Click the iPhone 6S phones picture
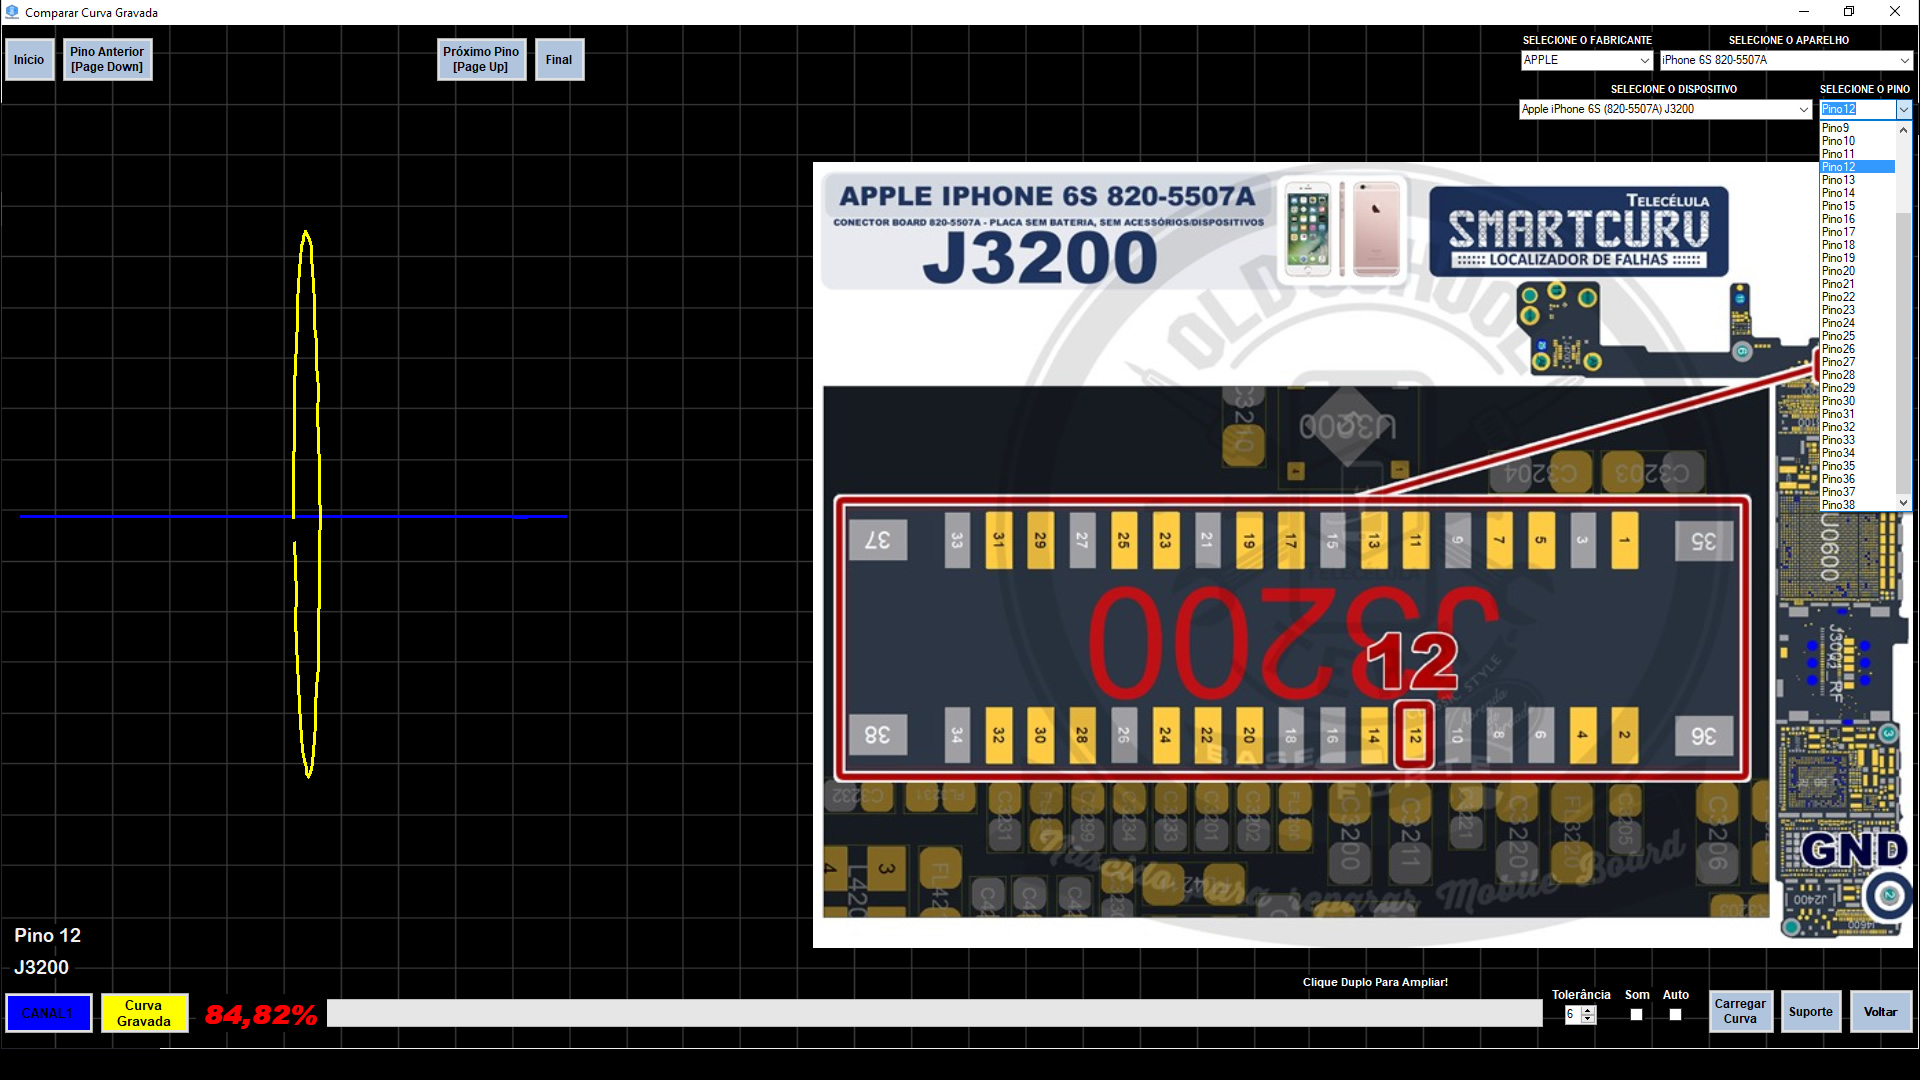The image size is (1920, 1080). (1342, 229)
